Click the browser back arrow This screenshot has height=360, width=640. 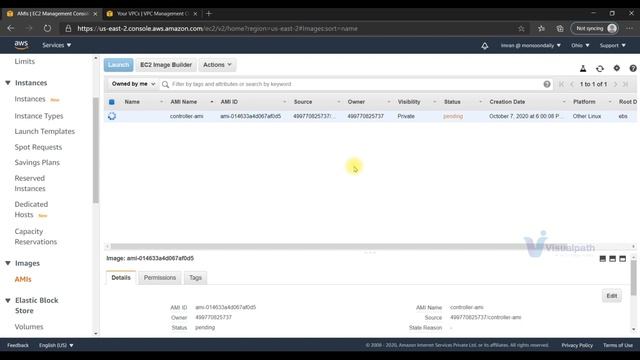pos(11,28)
